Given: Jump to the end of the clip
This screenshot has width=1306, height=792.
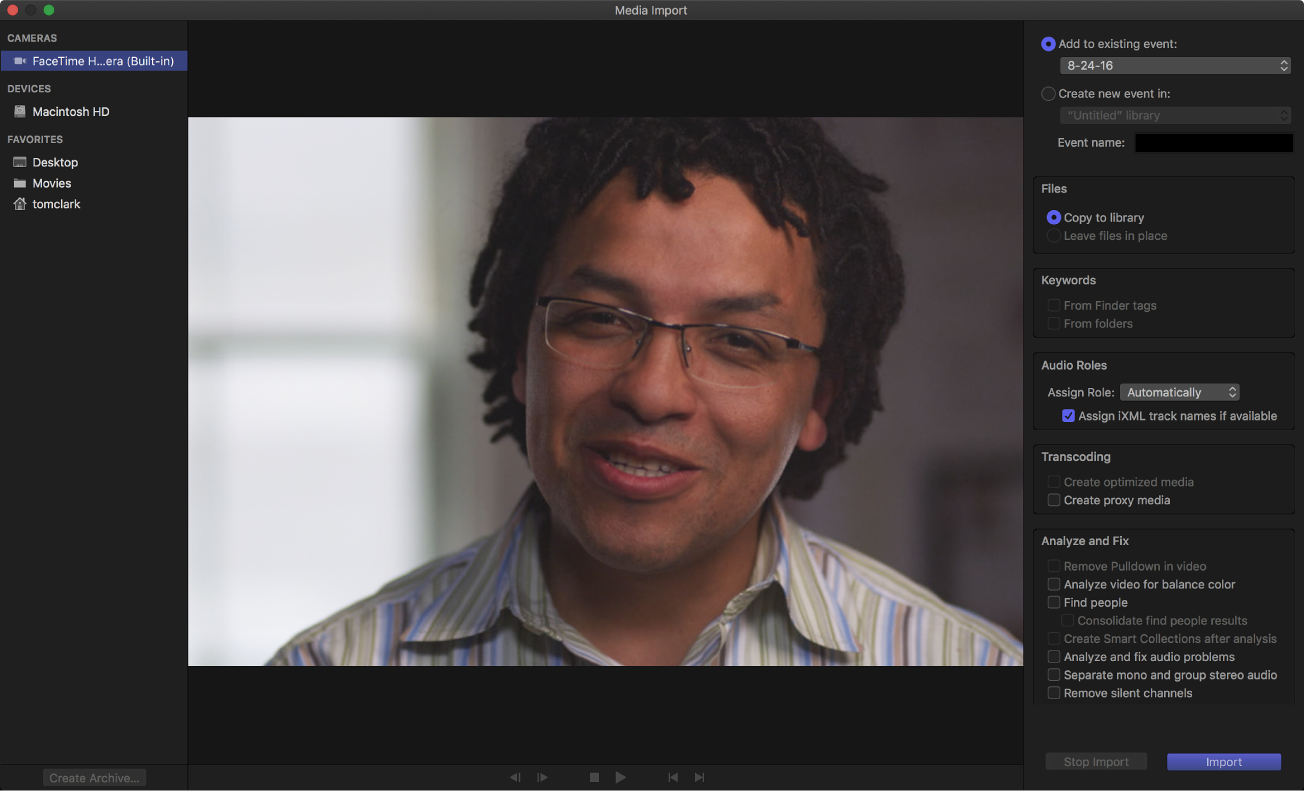Looking at the screenshot, I should (698, 777).
